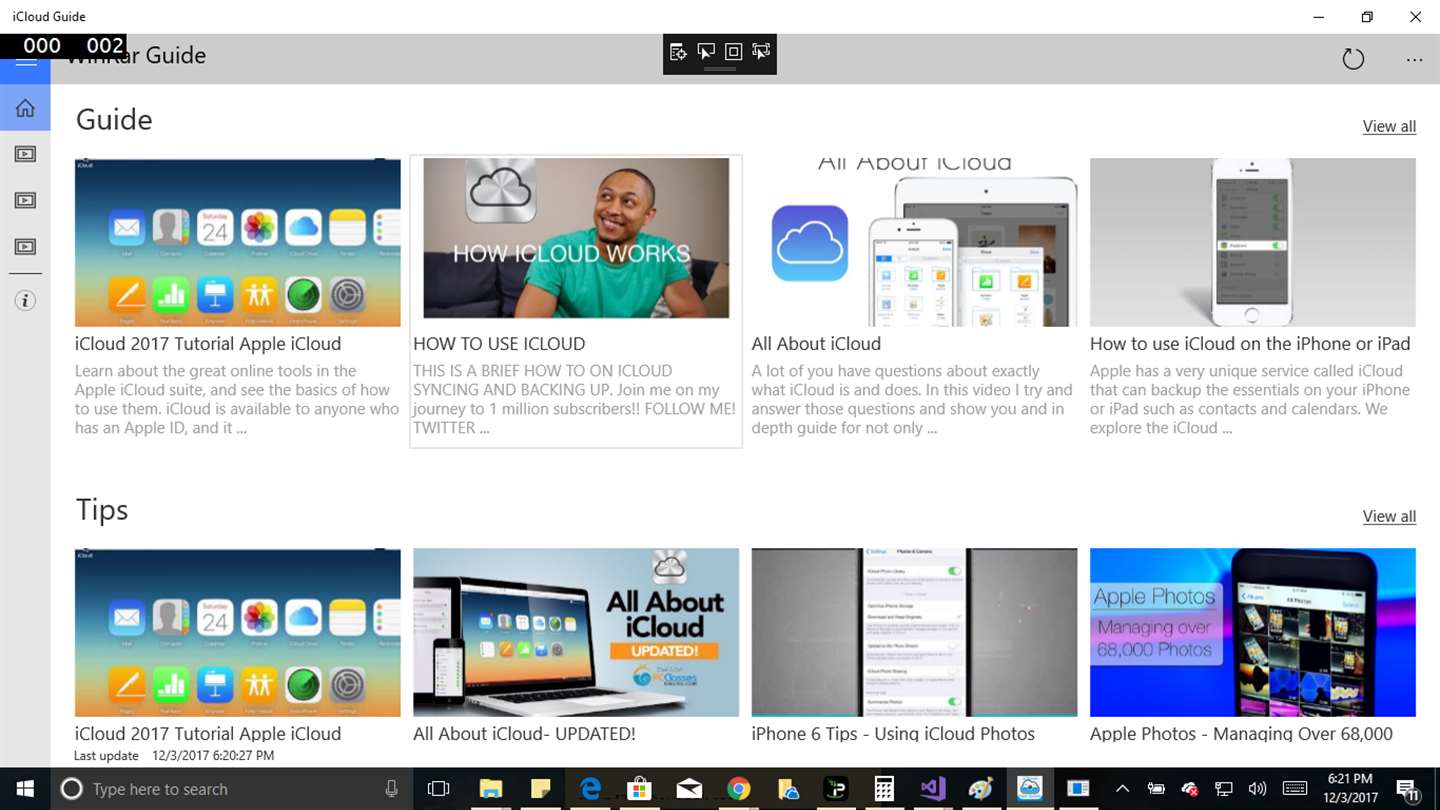View all items in the Guide section
Screen dimensions: 1440x810
point(1389,126)
